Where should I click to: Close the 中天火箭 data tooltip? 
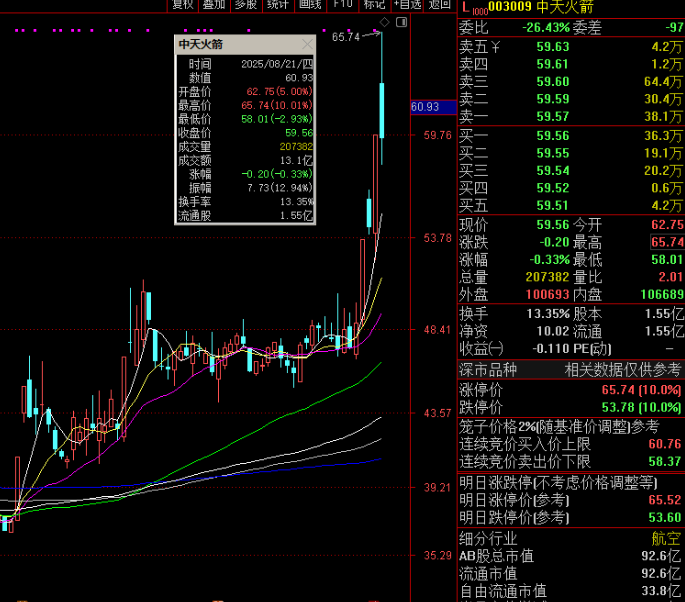pyautogui.click(x=308, y=44)
